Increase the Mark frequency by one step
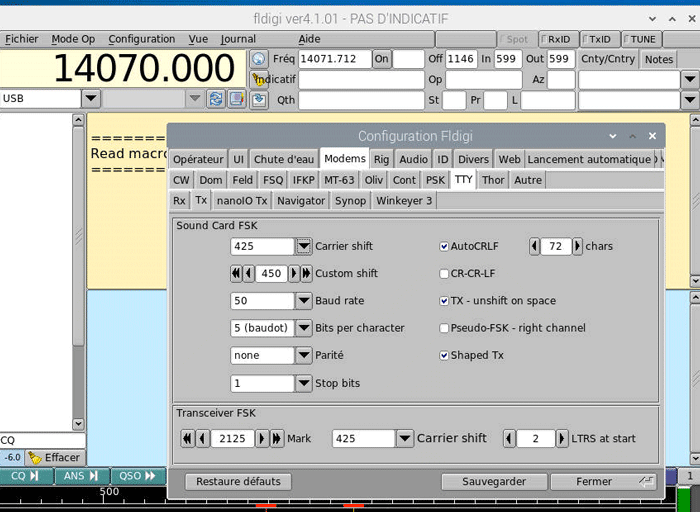The width and height of the screenshot is (700, 512). [262, 438]
